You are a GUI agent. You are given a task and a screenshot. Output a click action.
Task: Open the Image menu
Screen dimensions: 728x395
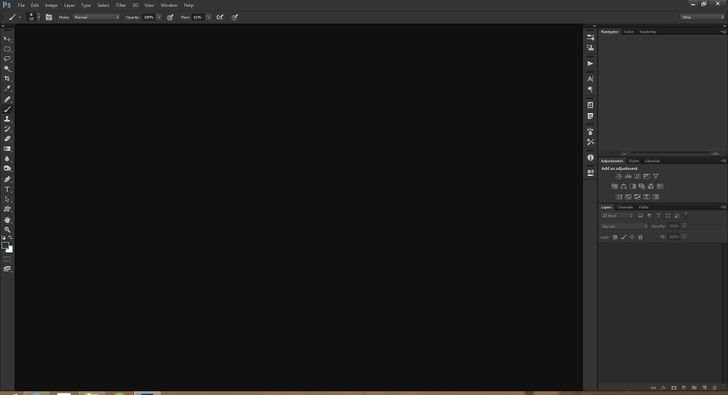point(51,5)
